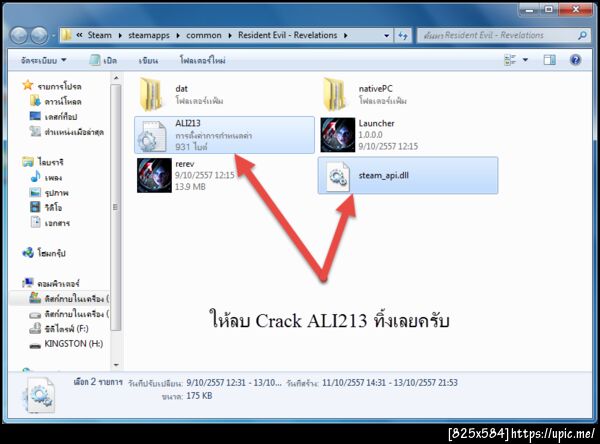Image resolution: width=600 pixels, height=444 pixels.
Task: Expand the steamapps breadcrumb arrow
Action: pyautogui.click(x=178, y=36)
